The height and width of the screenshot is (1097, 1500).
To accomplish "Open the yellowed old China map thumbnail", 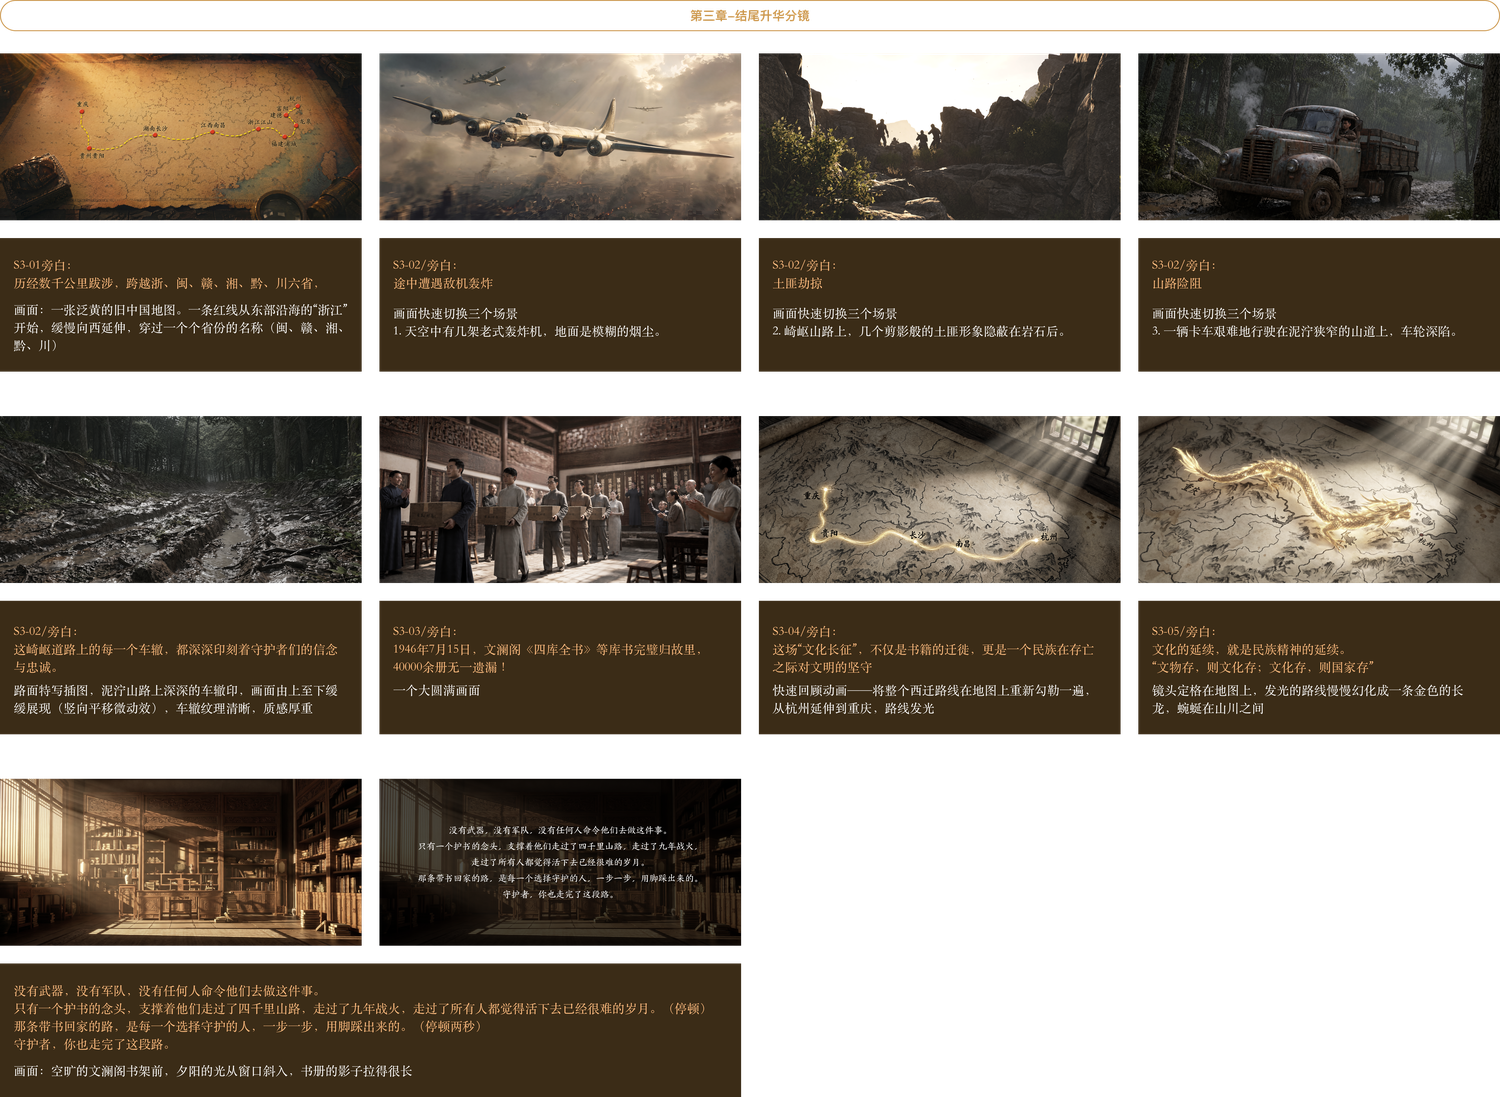I will click(x=181, y=137).
